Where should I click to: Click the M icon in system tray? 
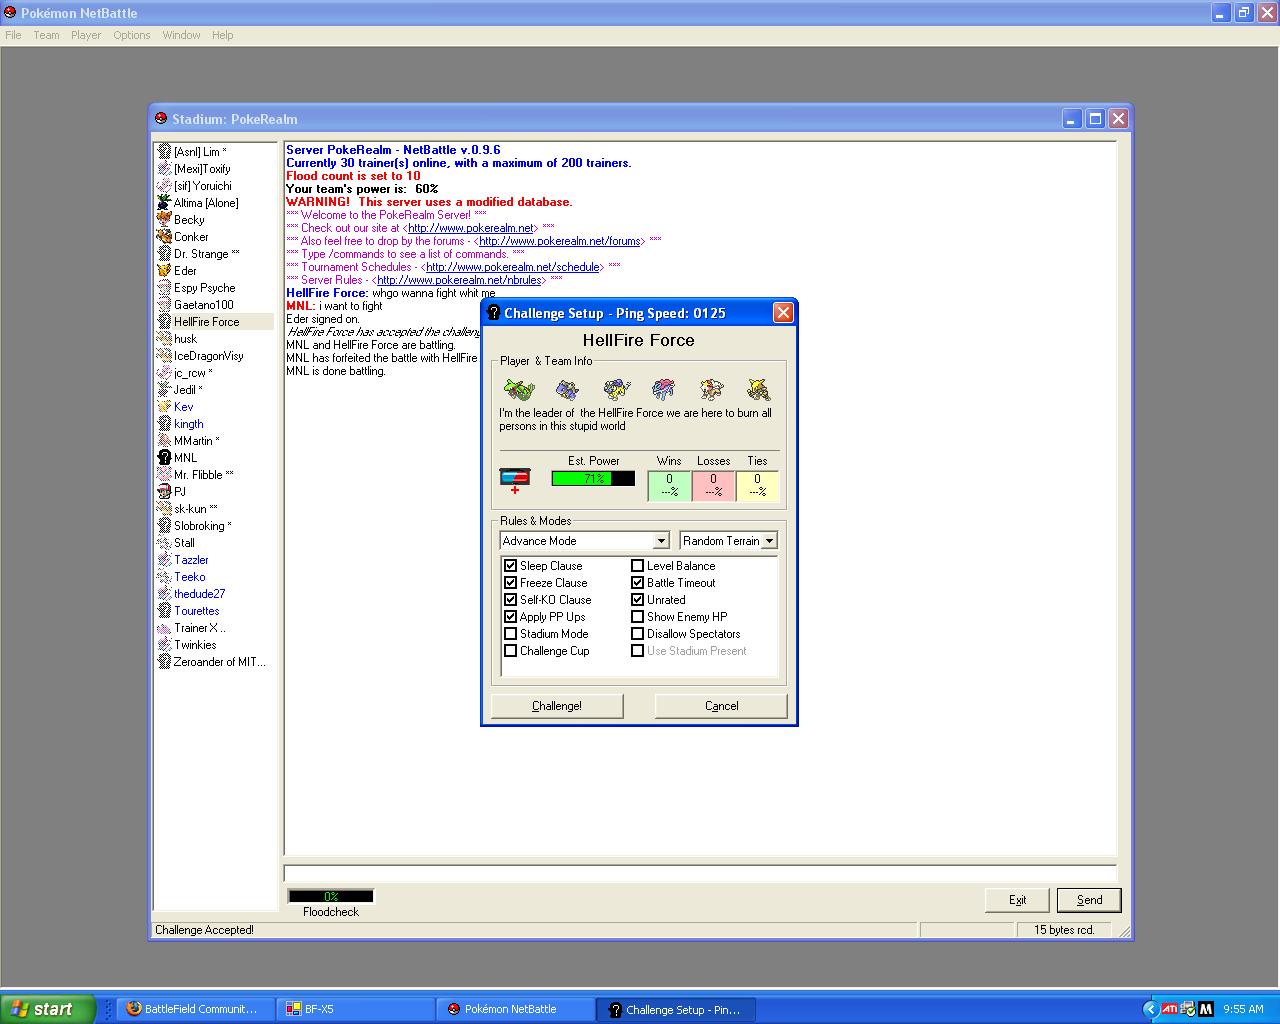pos(1206,1009)
